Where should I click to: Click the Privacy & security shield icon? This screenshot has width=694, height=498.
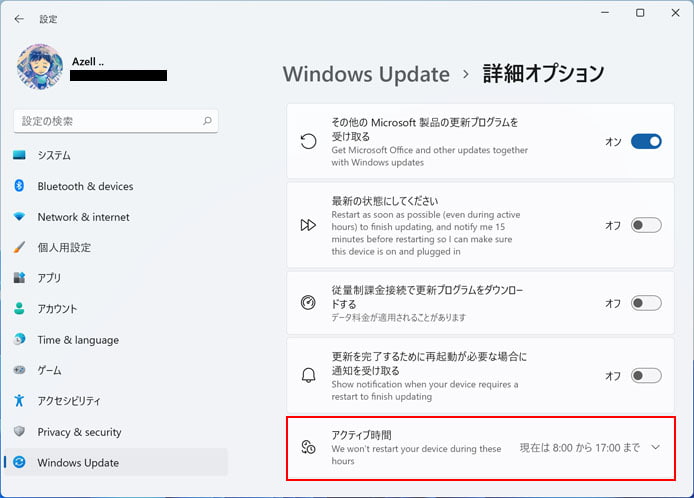pyautogui.click(x=19, y=431)
